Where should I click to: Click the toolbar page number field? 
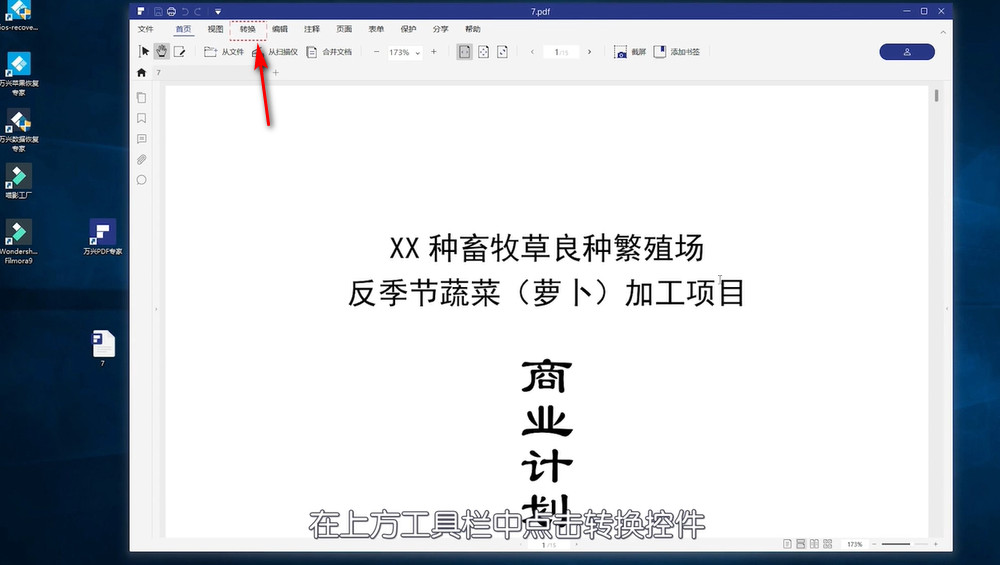[561, 52]
